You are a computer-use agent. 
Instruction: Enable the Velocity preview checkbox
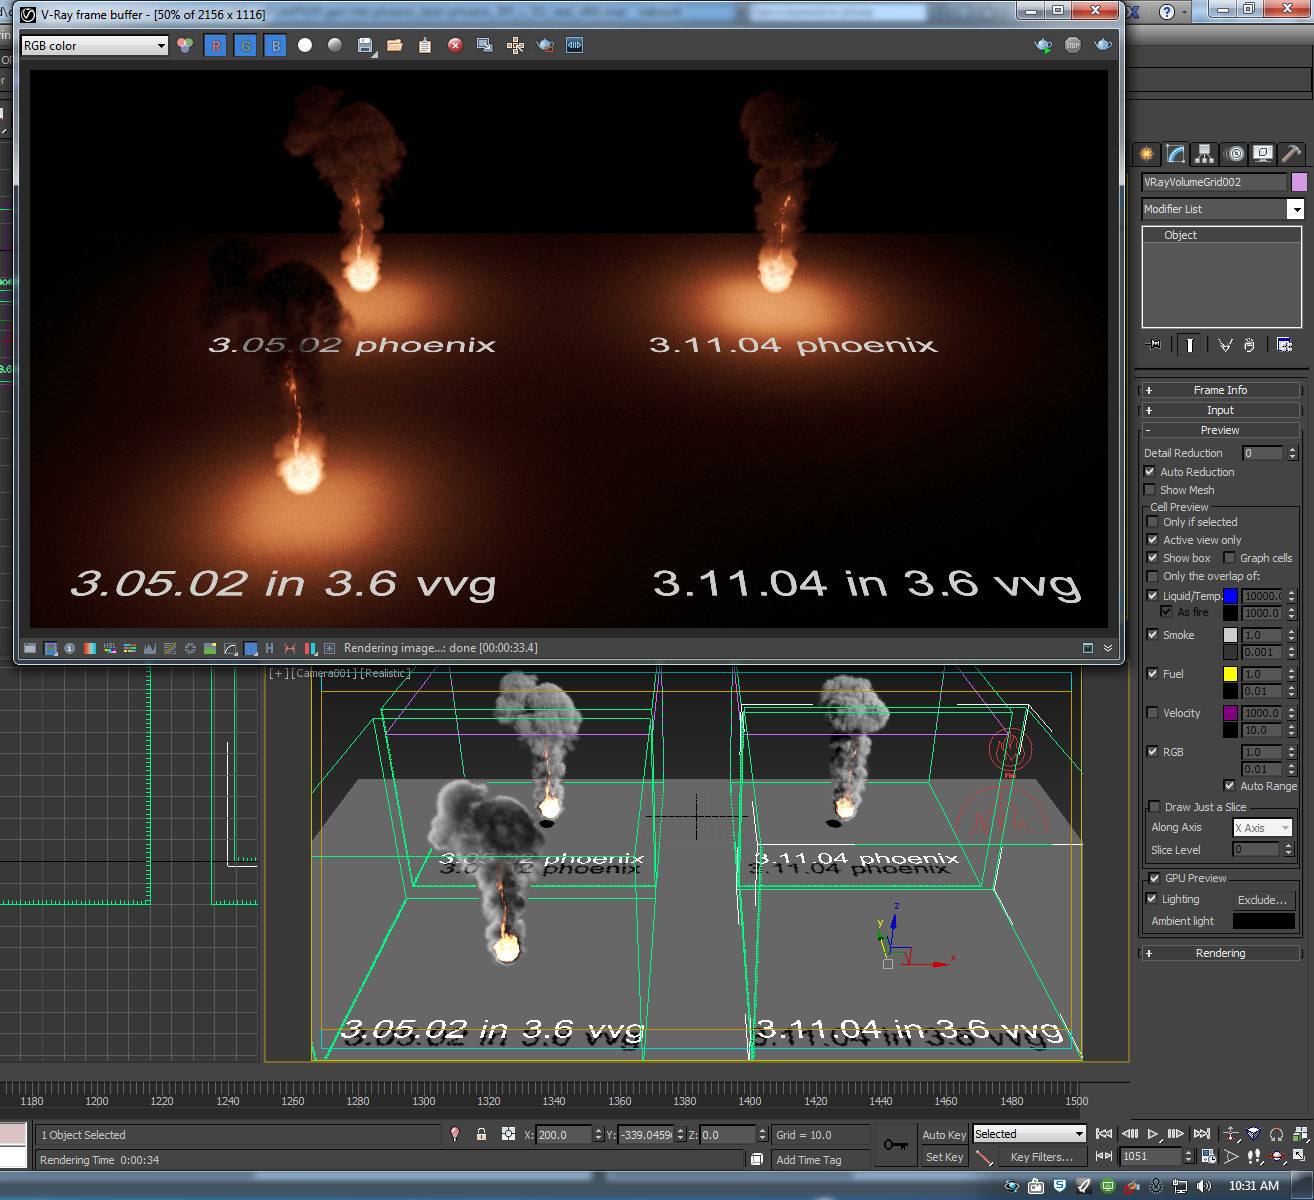tap(1153, 713)
